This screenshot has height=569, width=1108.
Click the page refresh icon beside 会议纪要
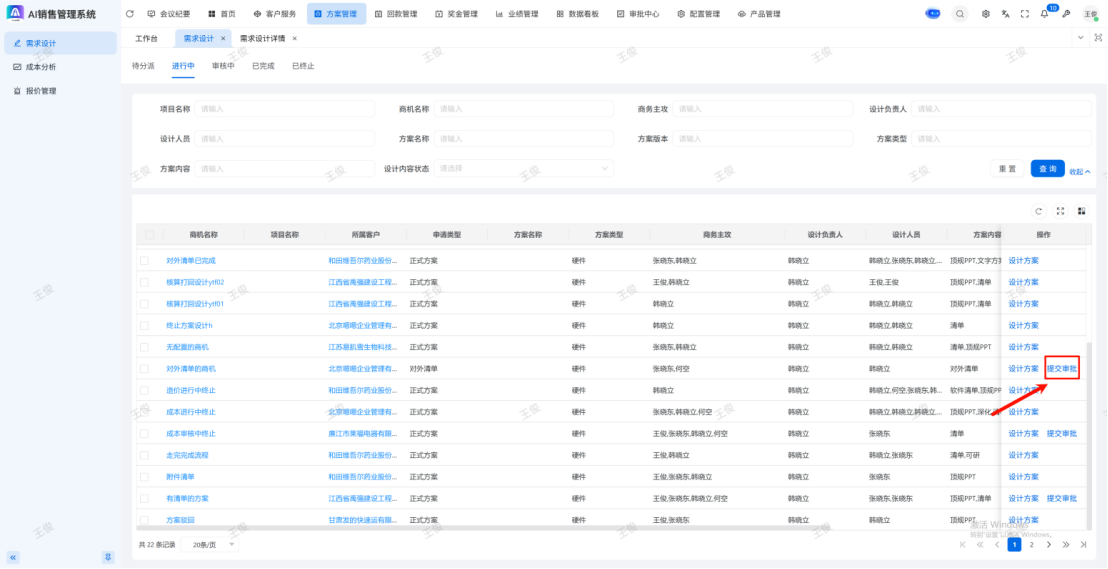pyautogui.click(x=130, y=14)
